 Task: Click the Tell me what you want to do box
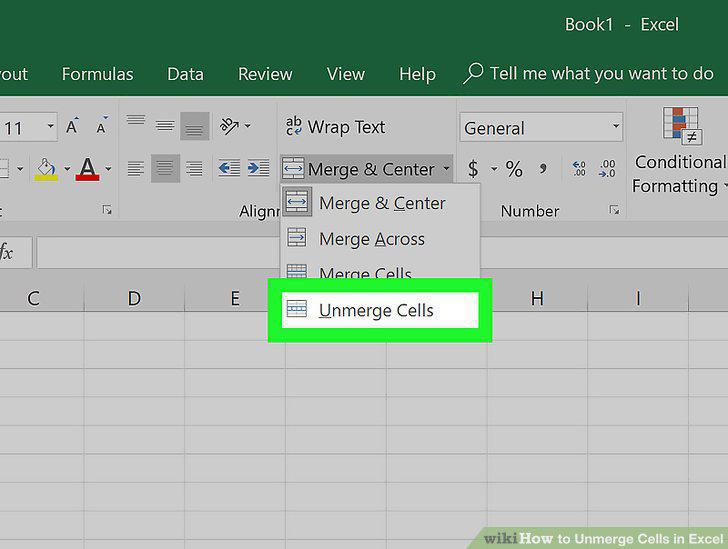(602, 74)
